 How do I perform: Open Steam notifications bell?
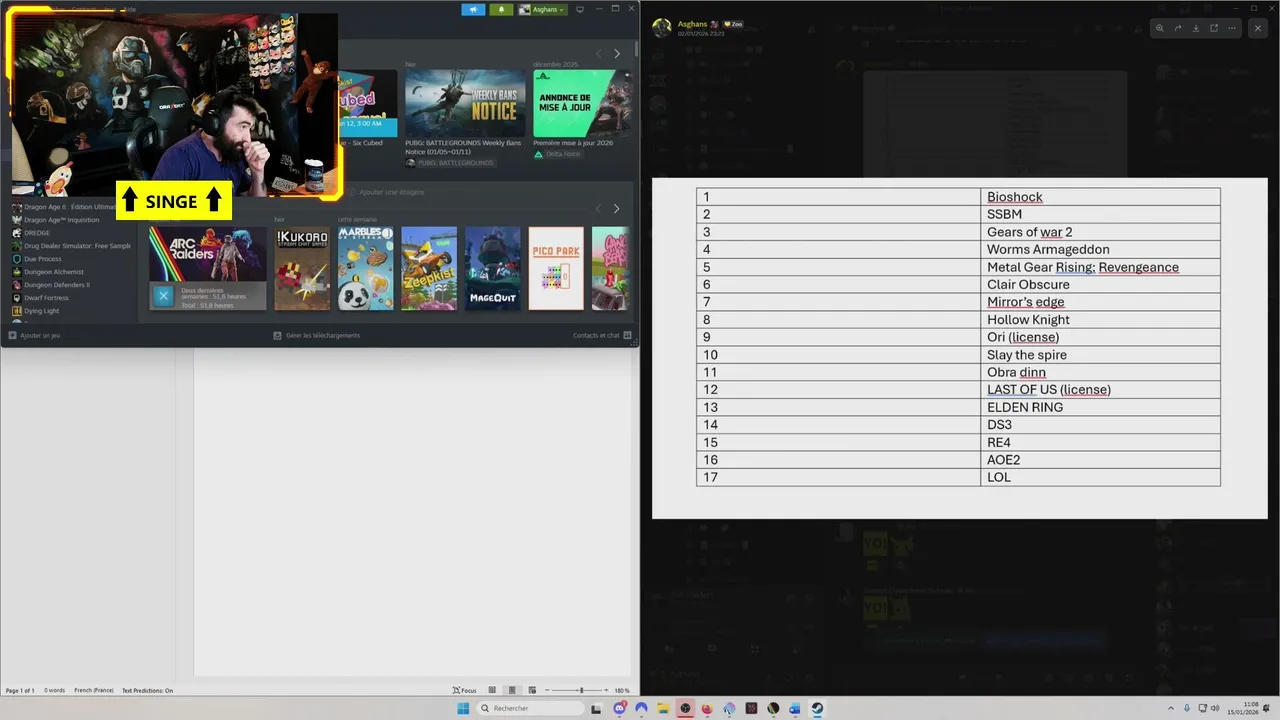pos(502,9)
